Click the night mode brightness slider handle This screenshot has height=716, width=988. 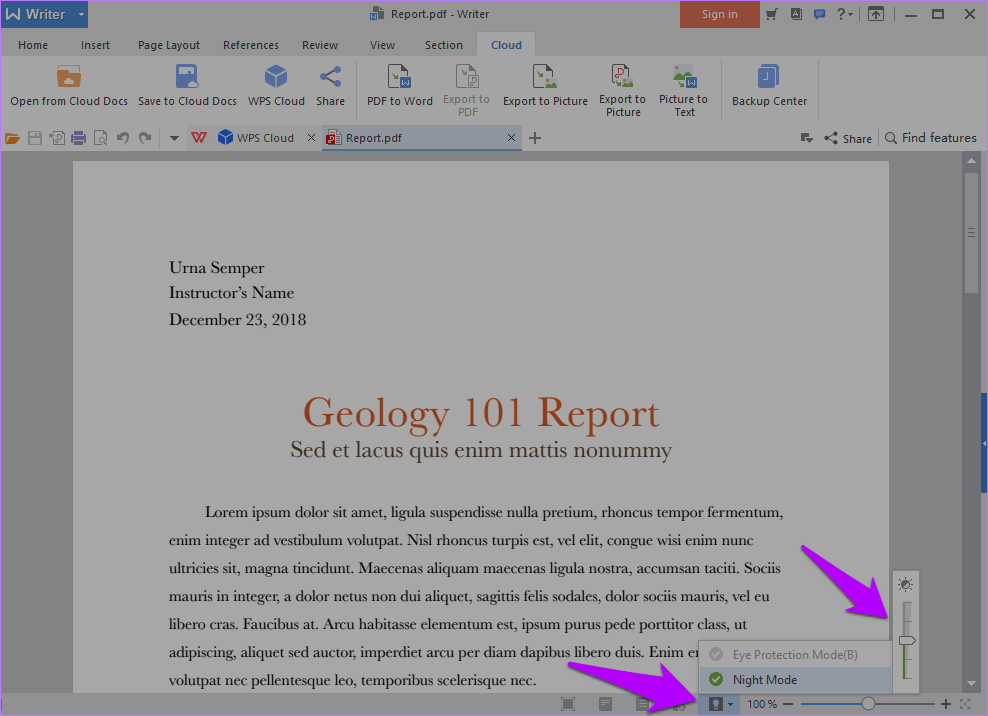click(x=907, y=640)
